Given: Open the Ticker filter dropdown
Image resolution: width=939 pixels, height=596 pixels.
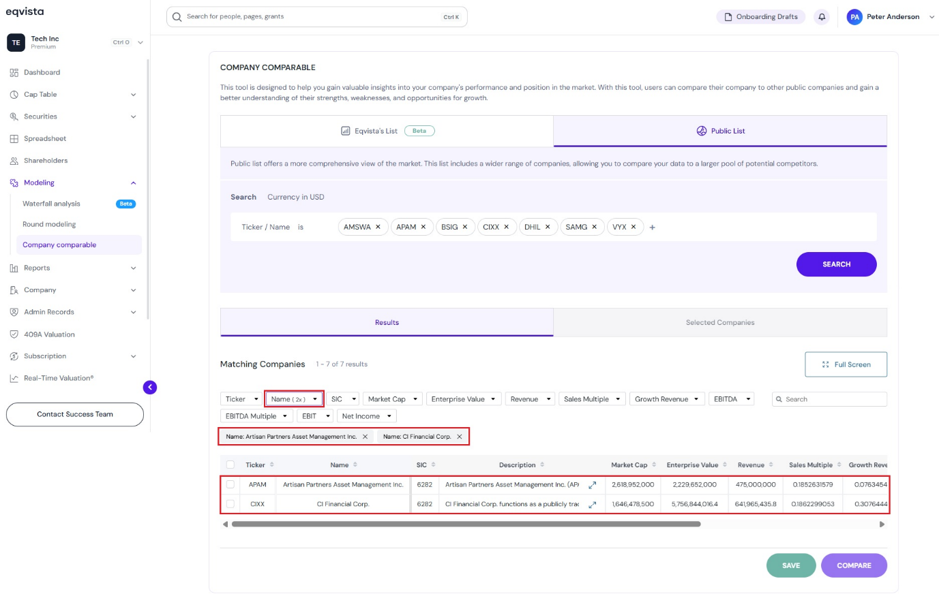Looking at the screenshot, I should 241,399.
